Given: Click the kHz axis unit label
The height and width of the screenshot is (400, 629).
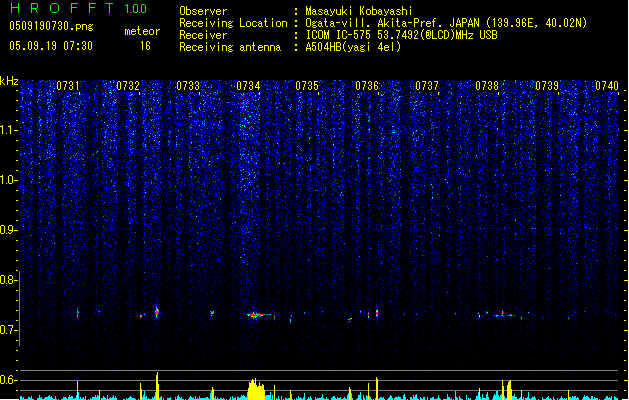Looking at the screenshot, I should pos(9,81).
